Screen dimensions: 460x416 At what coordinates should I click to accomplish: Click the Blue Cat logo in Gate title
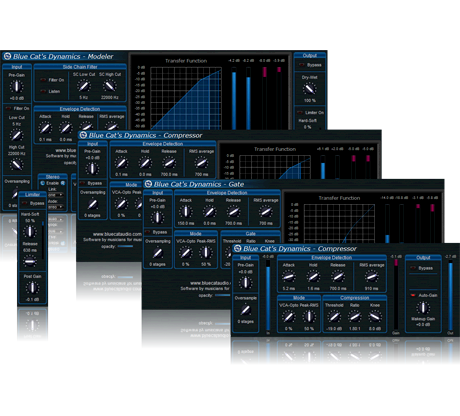(148, 184)
